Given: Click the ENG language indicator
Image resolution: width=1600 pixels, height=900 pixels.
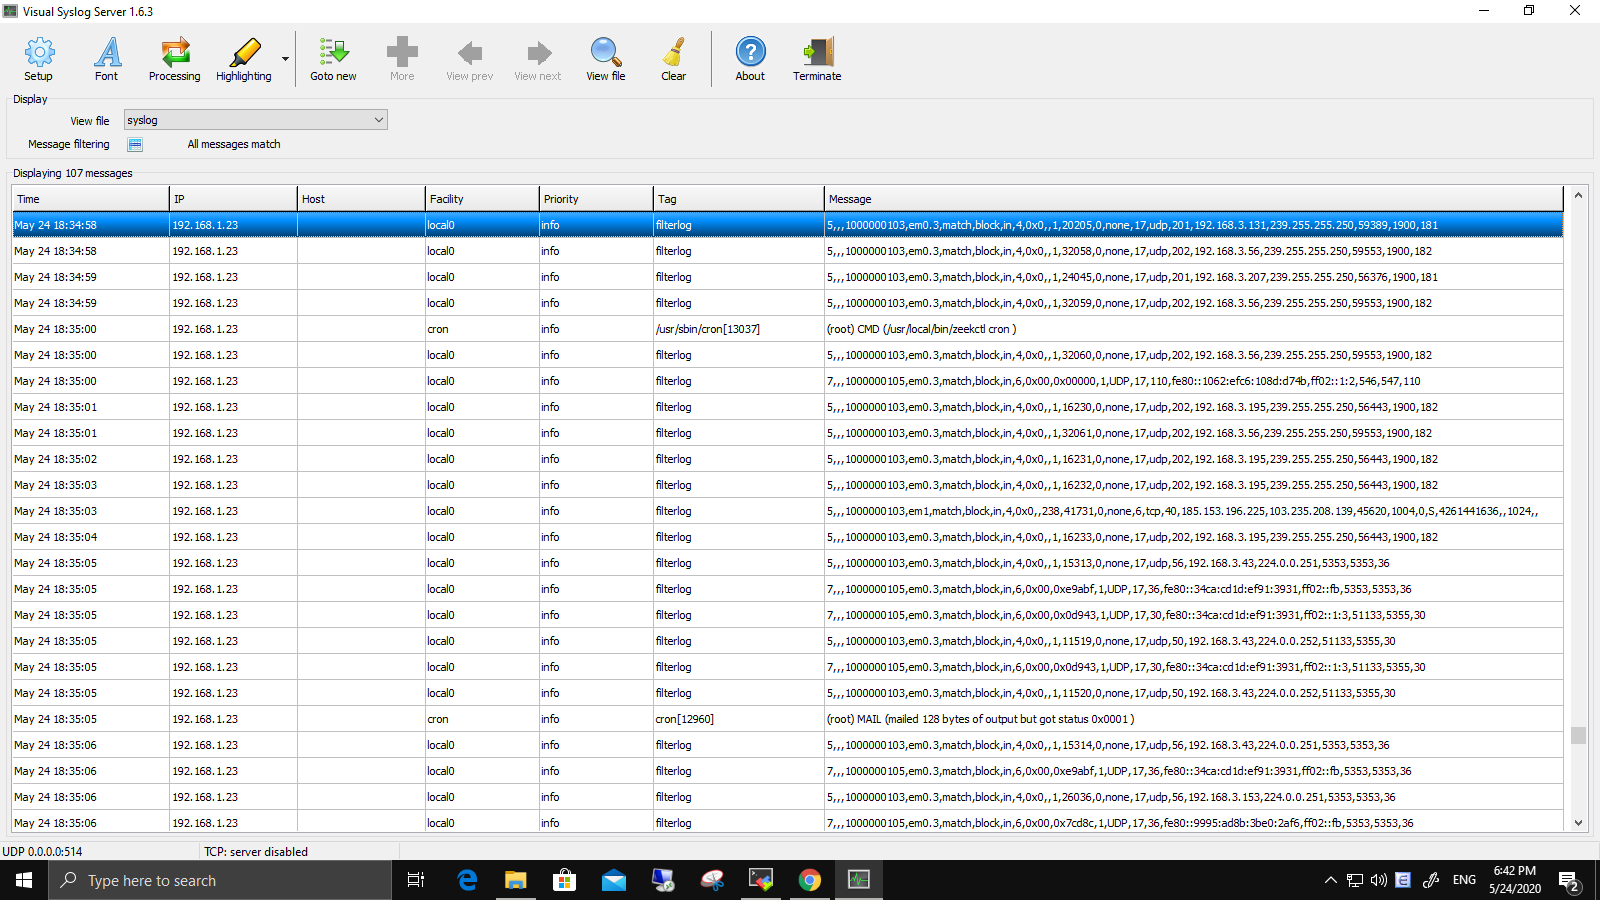Looking at the screenshot, I should coord(1464,880).
